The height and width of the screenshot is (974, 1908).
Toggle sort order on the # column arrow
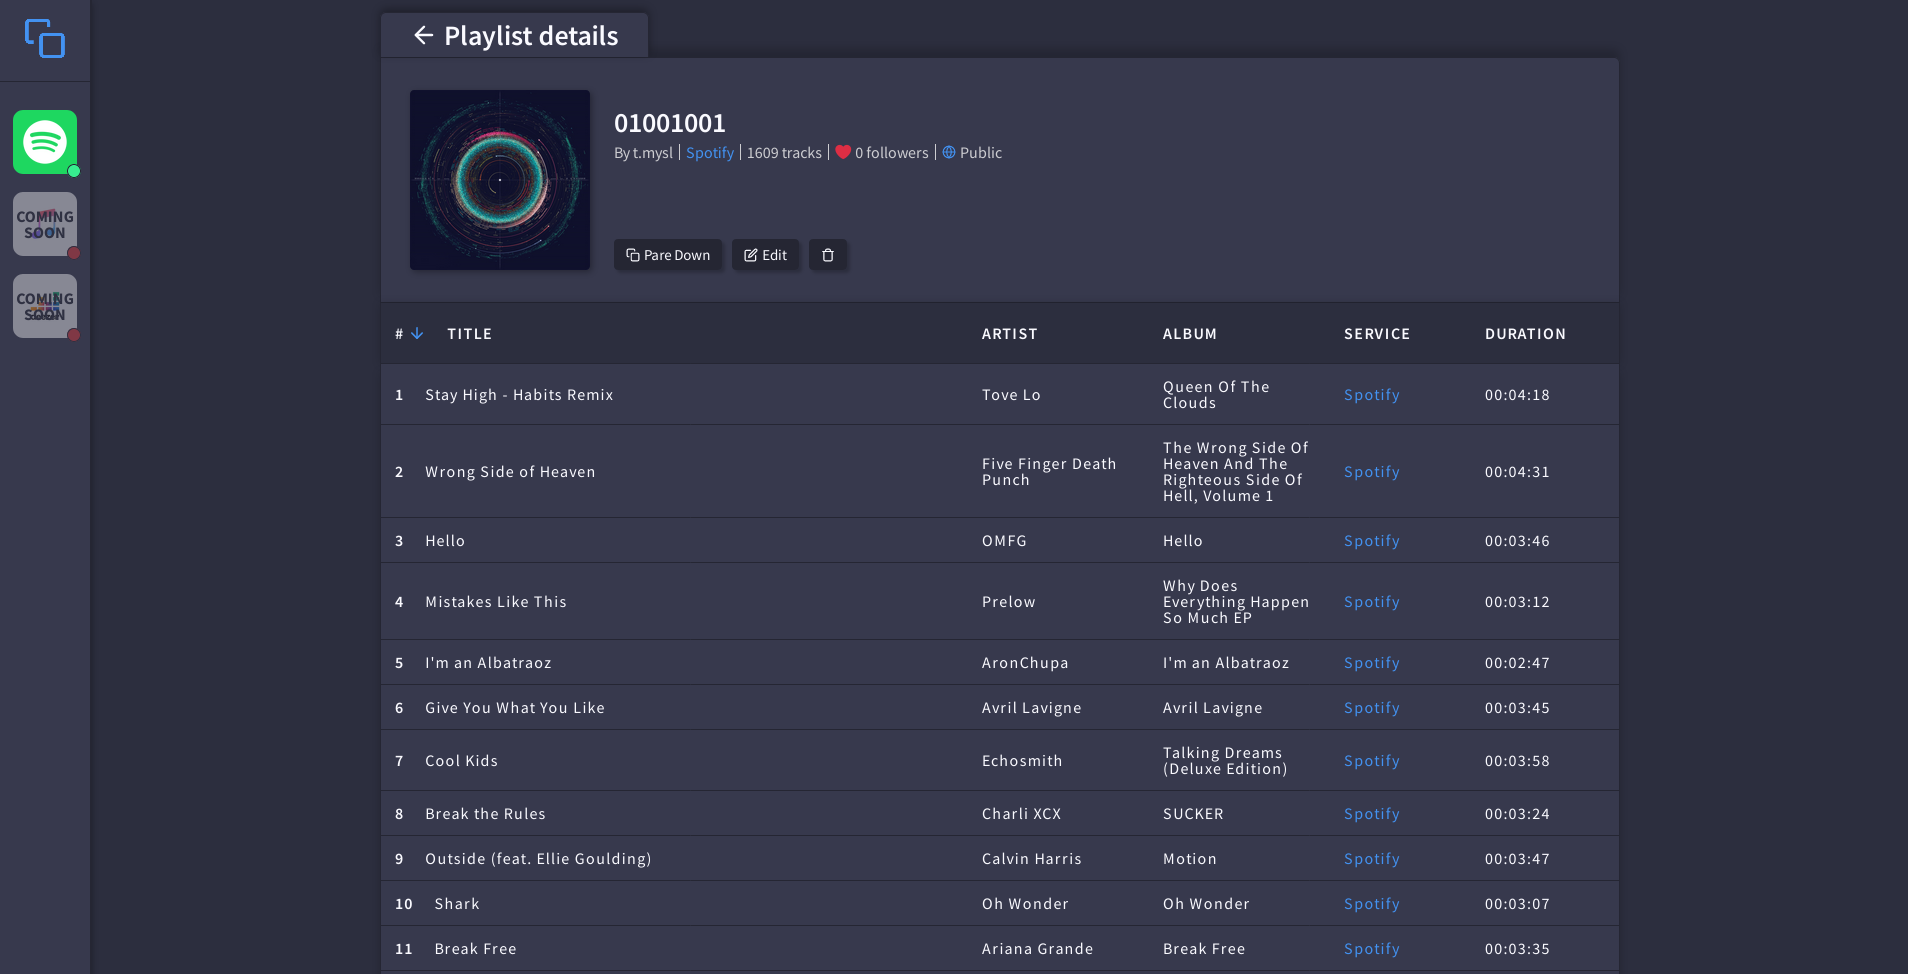pos(417,333)
